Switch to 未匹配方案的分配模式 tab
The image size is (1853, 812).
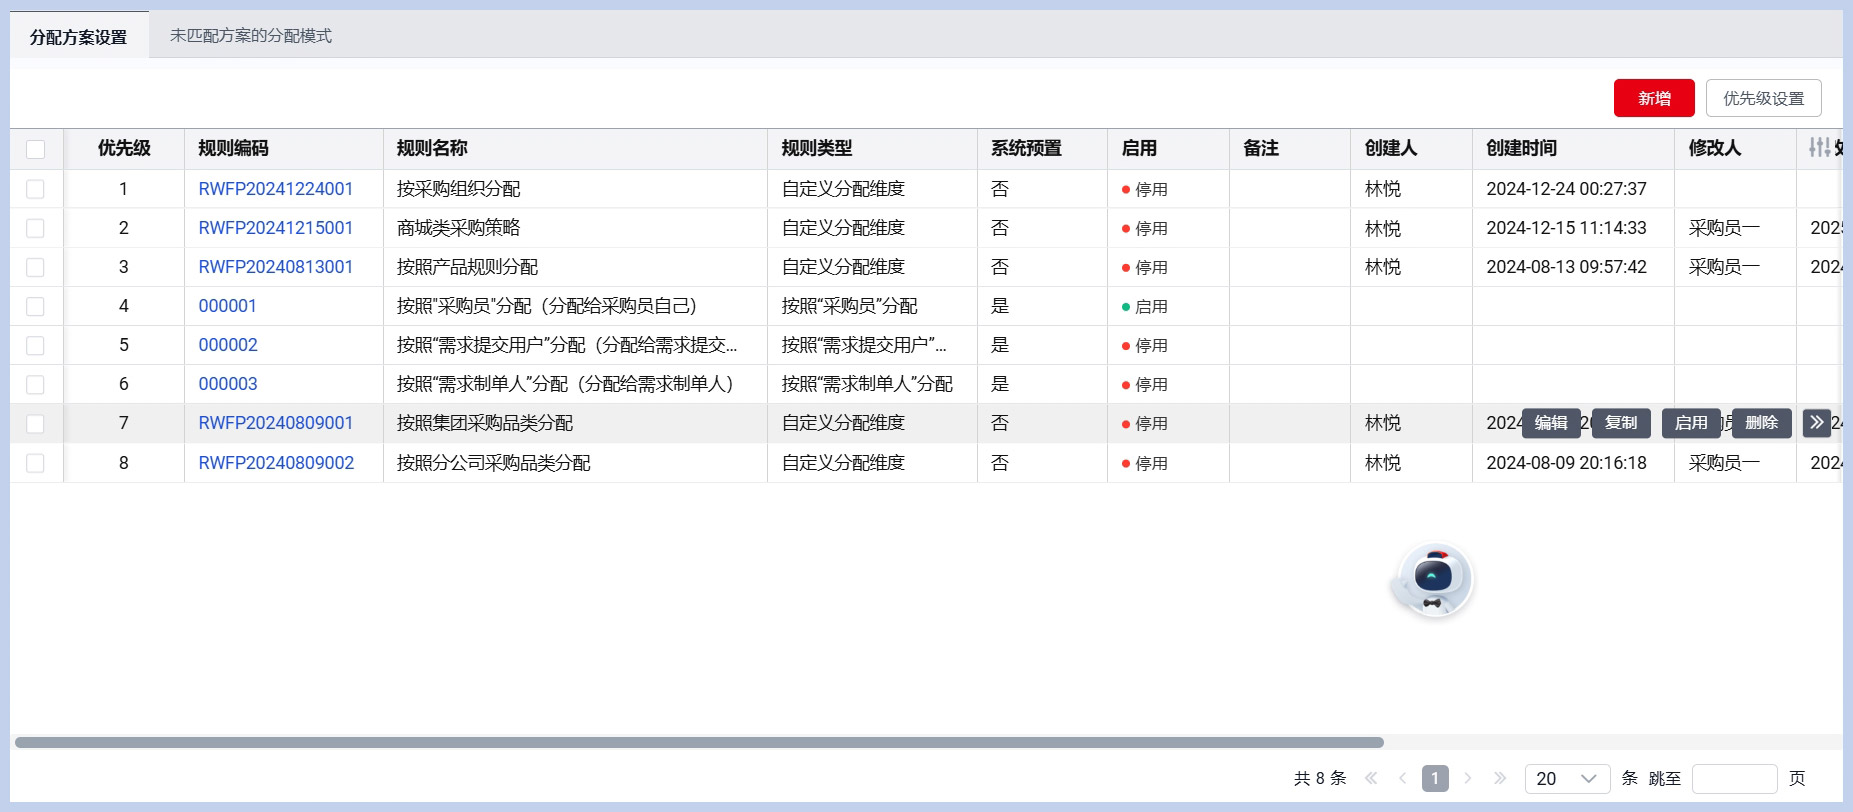pos(250,36)
